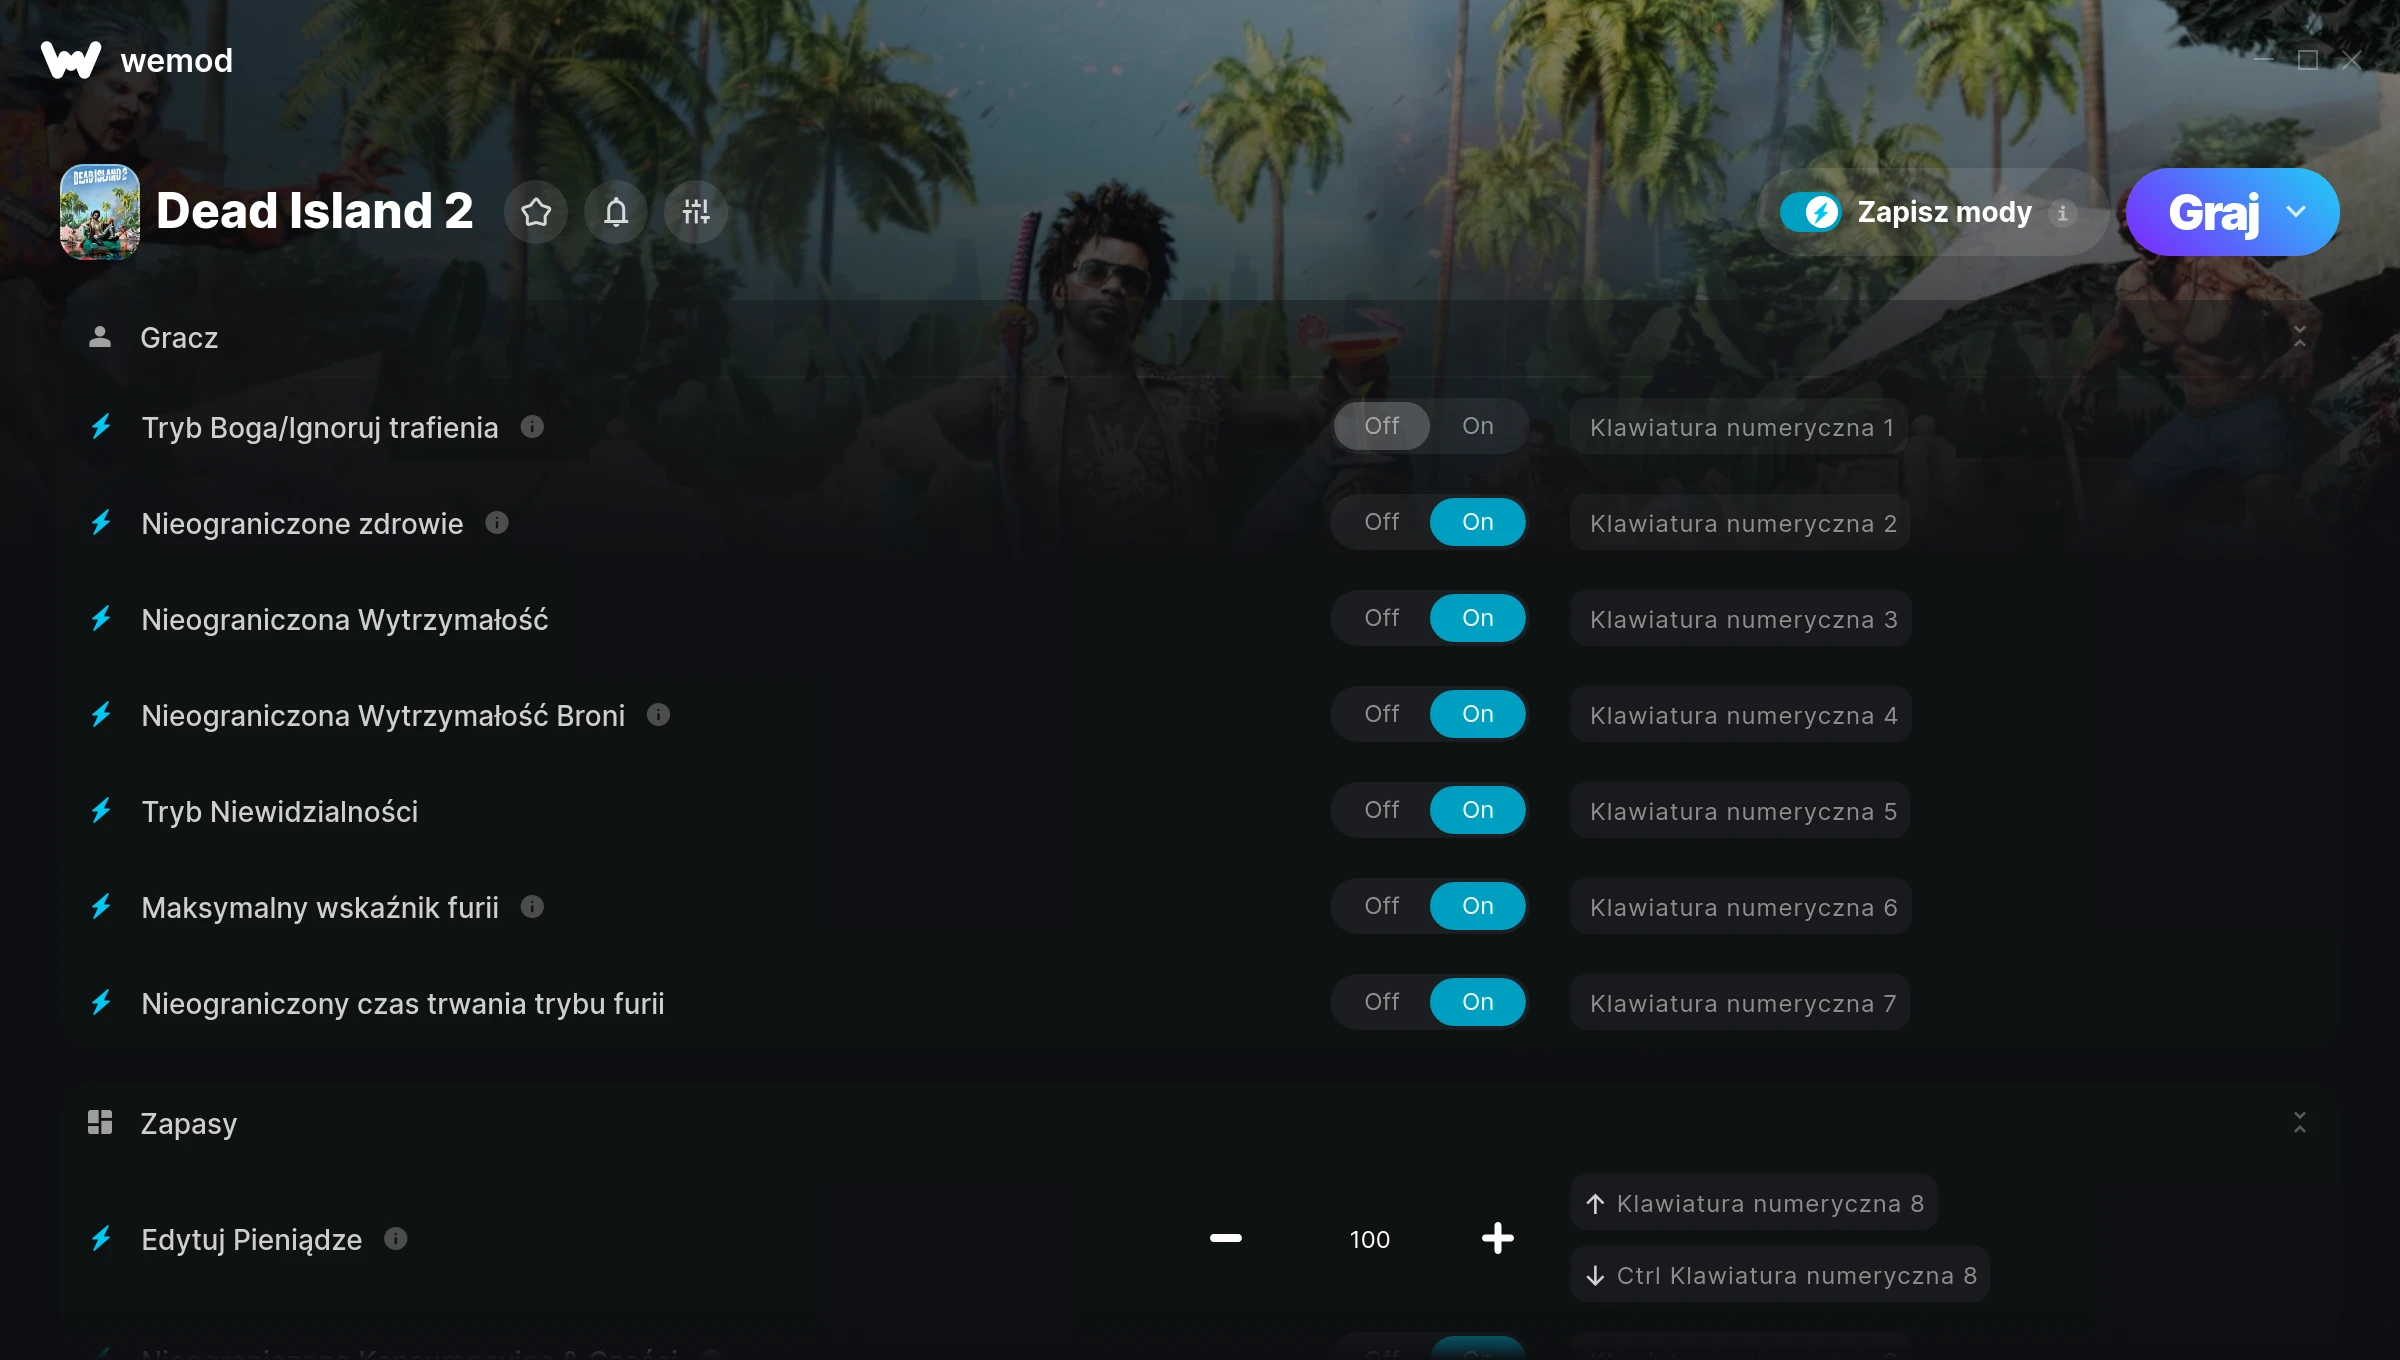Click the favorite star icon
The height and width of the screenshot is (1360, 2400).
coord(536,212)
